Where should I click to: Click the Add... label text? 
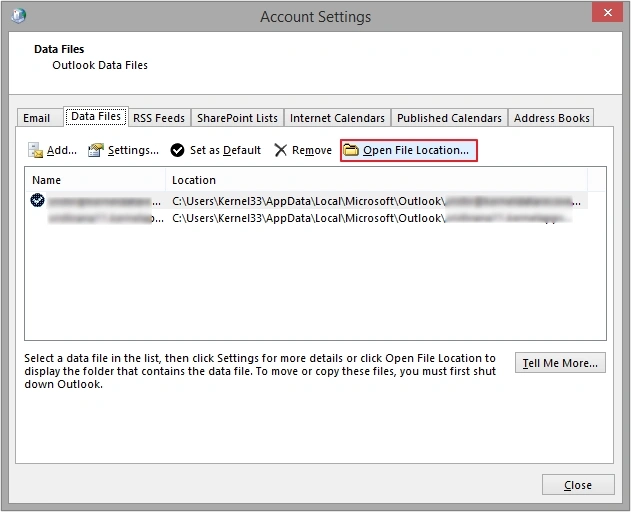tap(62, 150)
